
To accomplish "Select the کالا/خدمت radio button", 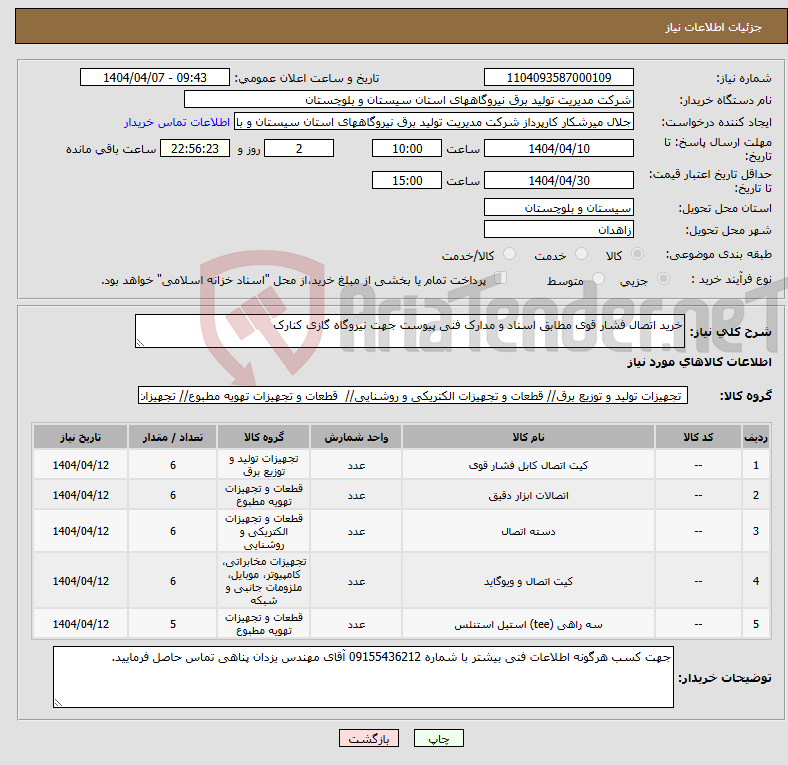I will (x=509, y=254).
